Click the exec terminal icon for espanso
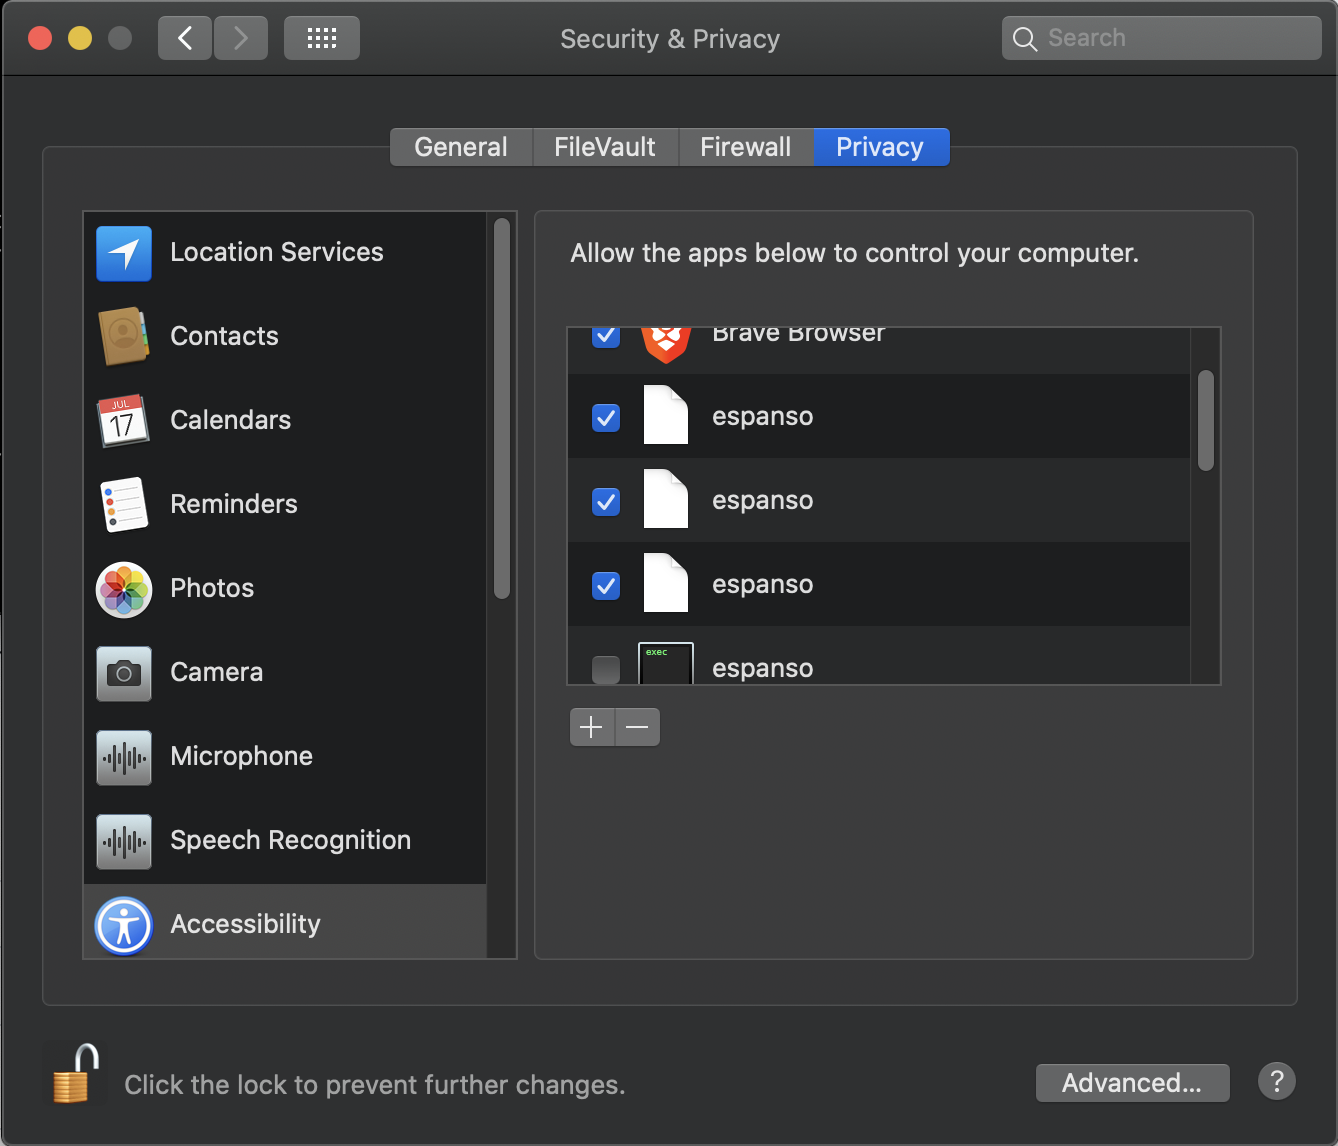The image size is (1338, 1146). pos(666,664)
